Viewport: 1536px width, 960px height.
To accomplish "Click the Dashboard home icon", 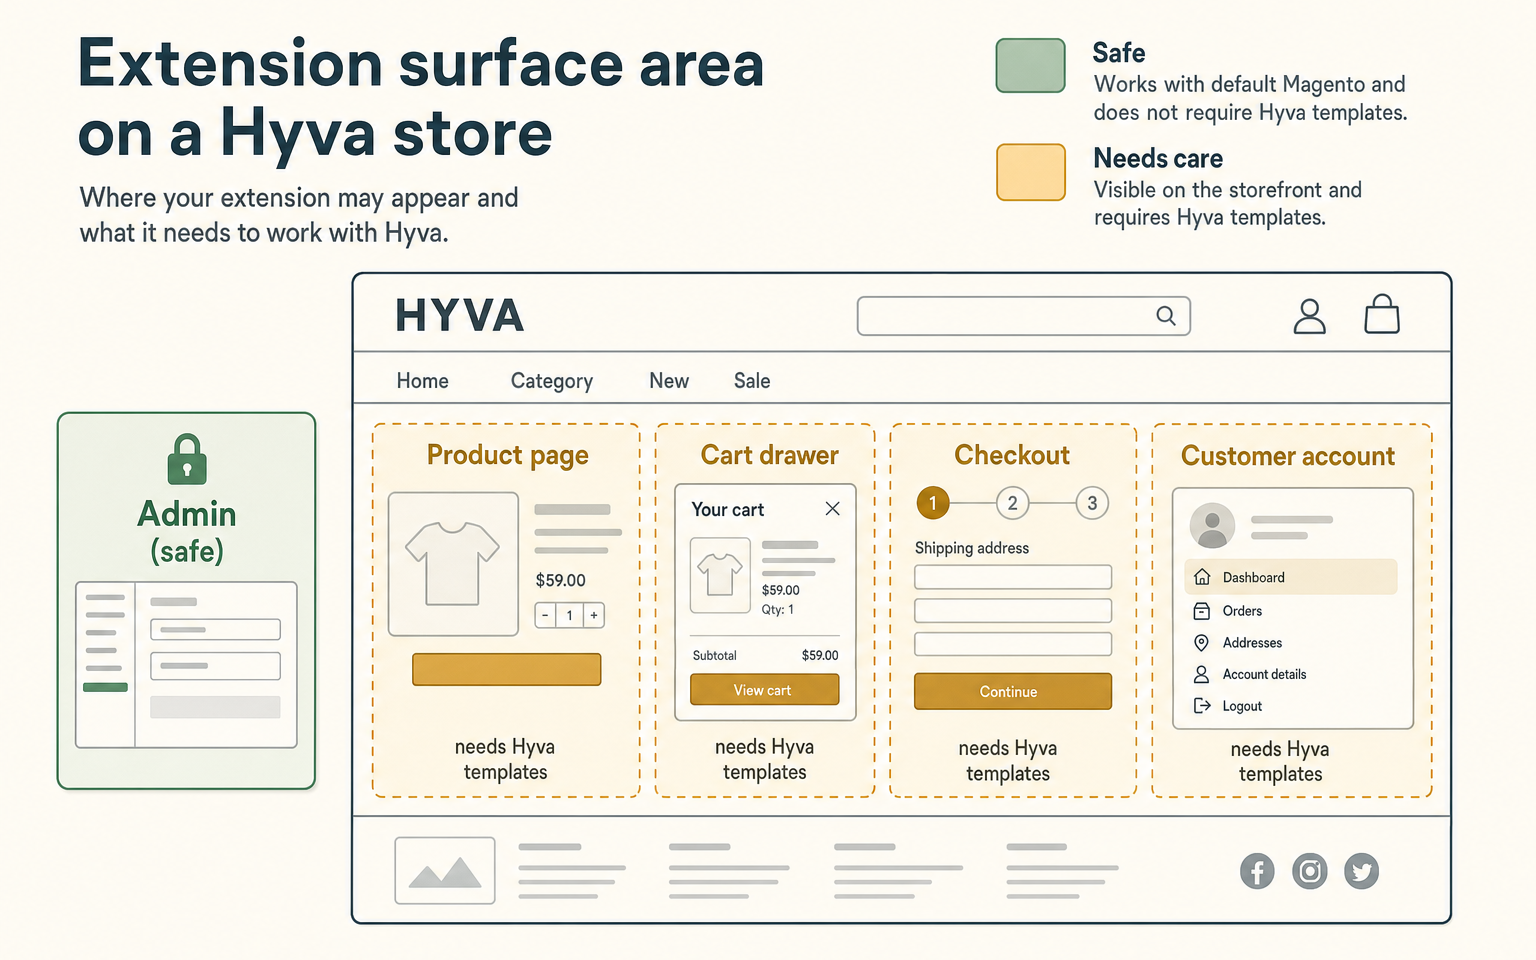I will point(1202,577).
